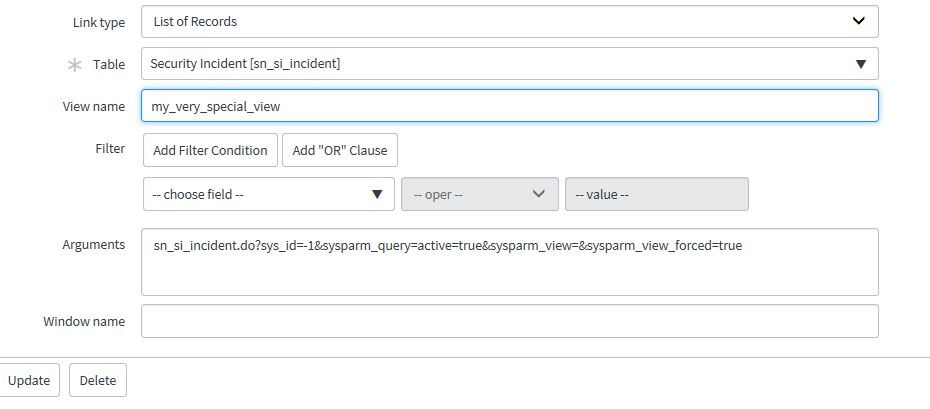Click the "Arguments" field label
Image resolution: width=930 pixels, height=409 pixels.
point(94,244)
